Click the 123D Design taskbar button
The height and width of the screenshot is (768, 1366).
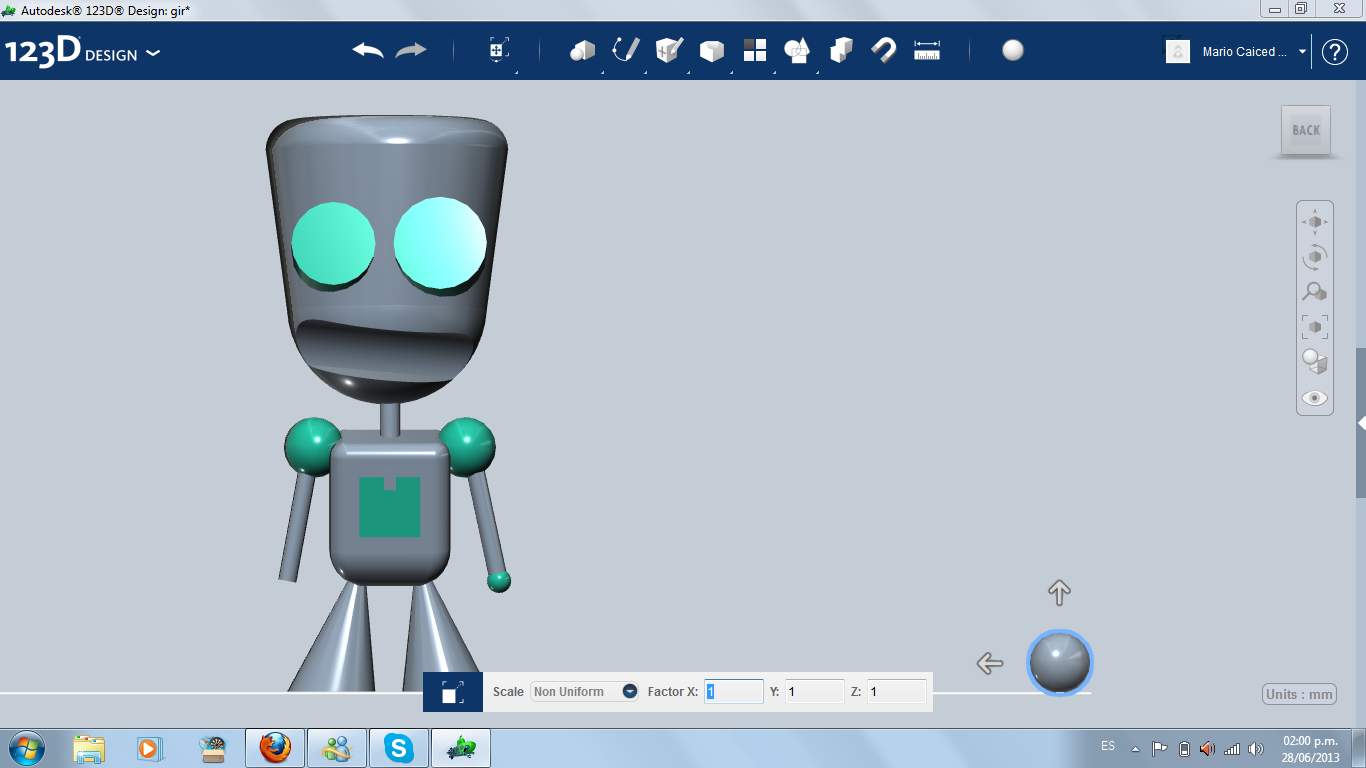460,748
